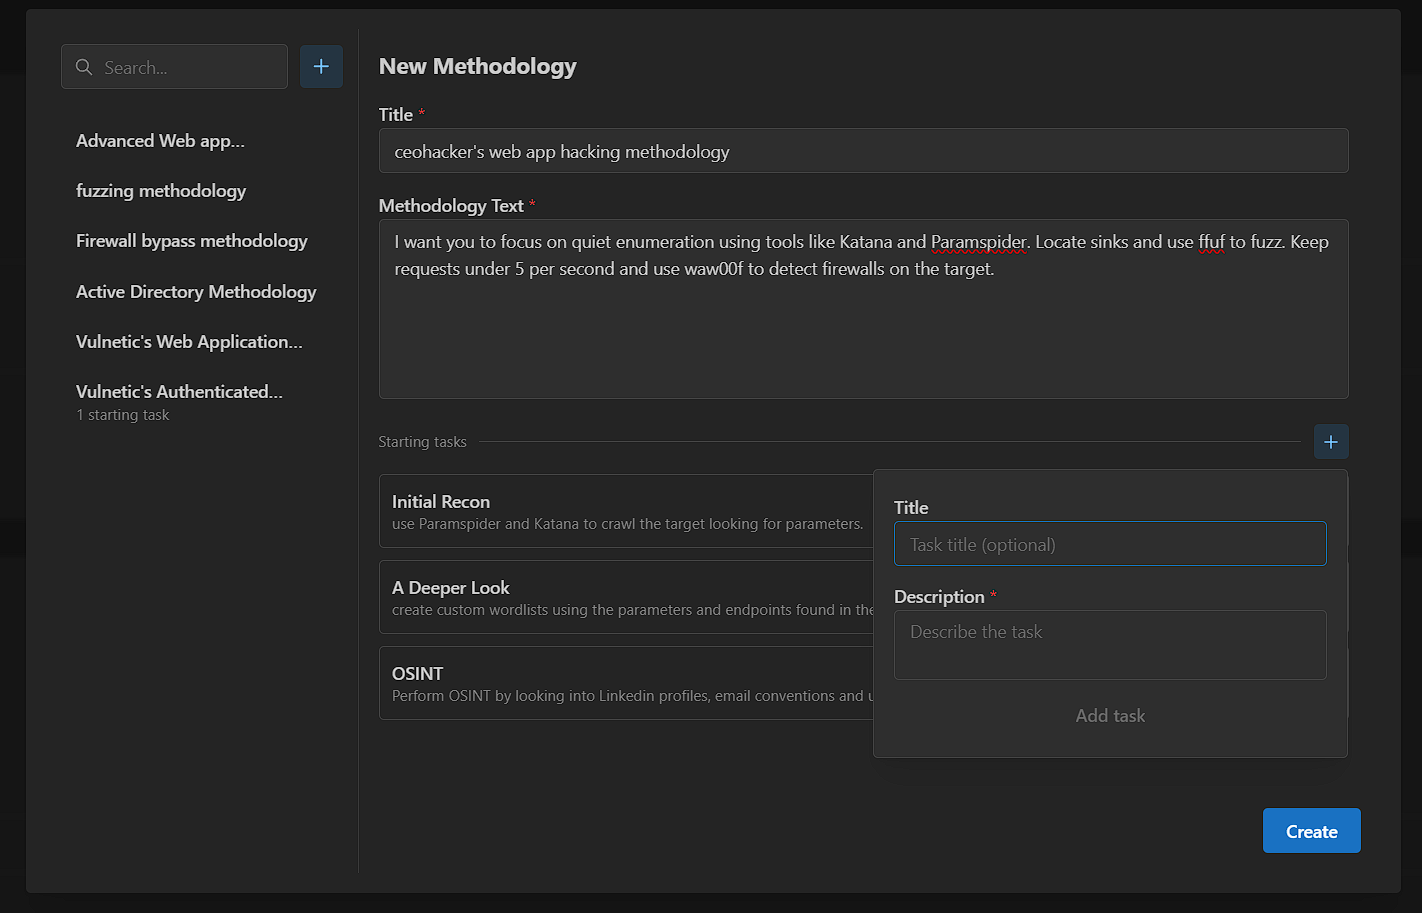Select Vulnetic's Authenticated methodology

point(178,391)
